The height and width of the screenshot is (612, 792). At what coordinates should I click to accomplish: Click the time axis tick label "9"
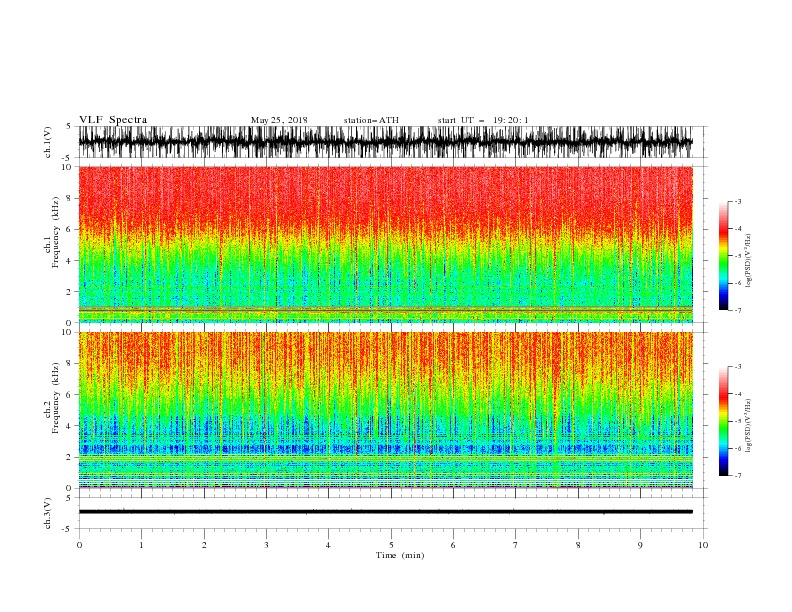pos(640,545)
